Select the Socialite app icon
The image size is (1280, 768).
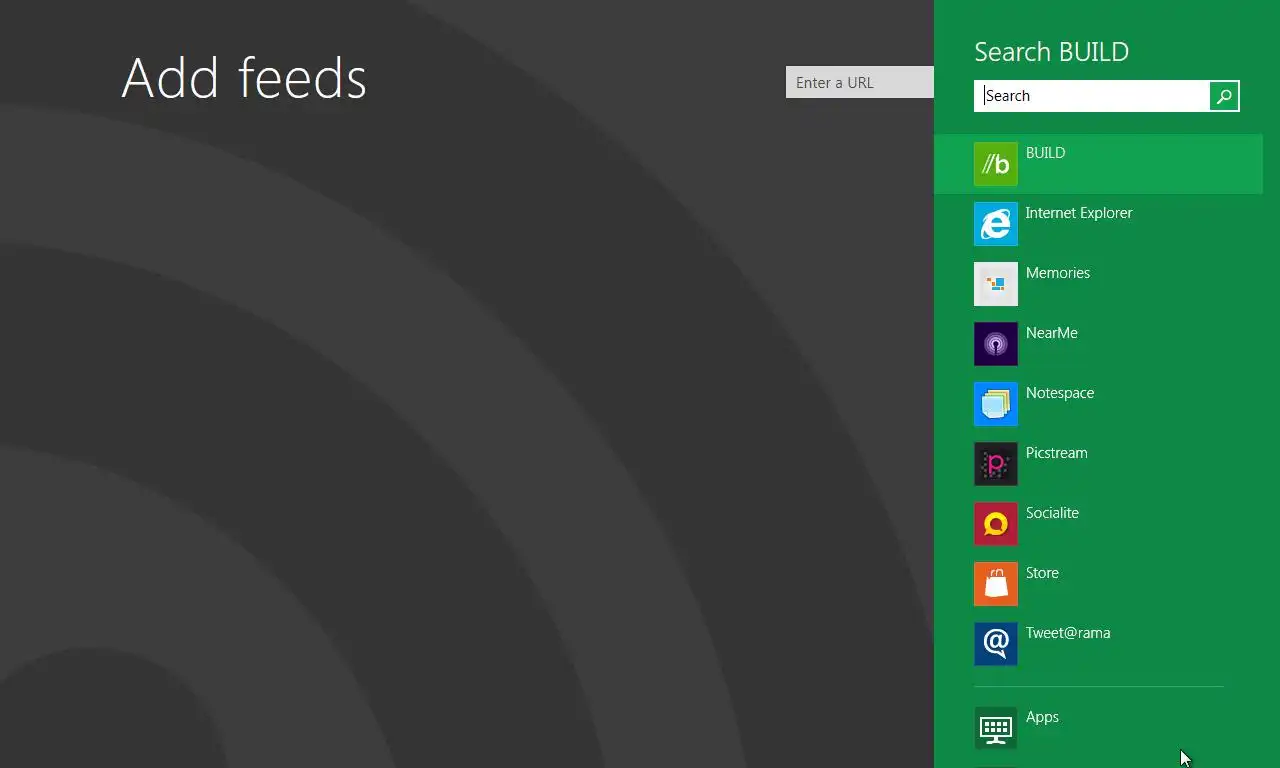pos(995,524)
